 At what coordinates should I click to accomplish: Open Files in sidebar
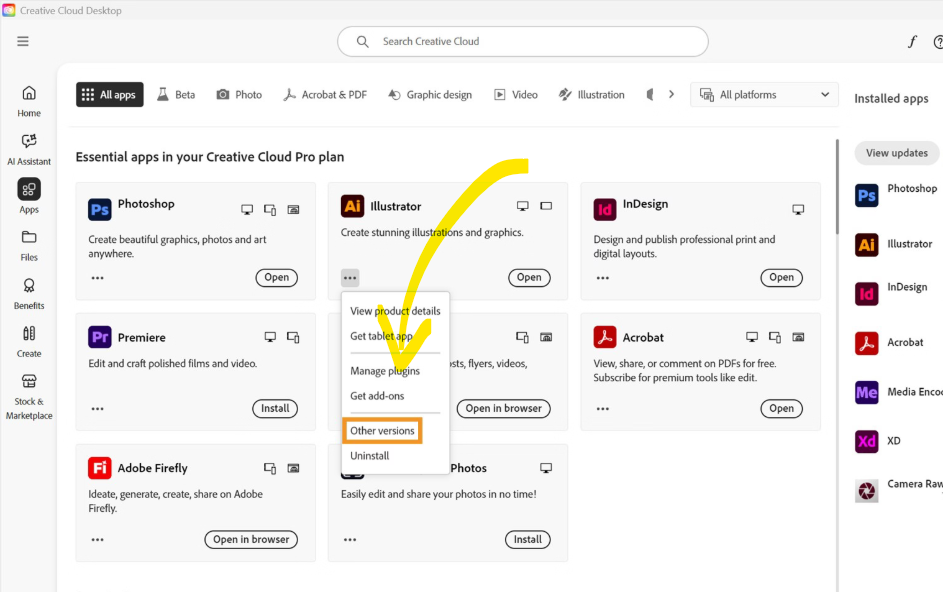pos(29,245)
